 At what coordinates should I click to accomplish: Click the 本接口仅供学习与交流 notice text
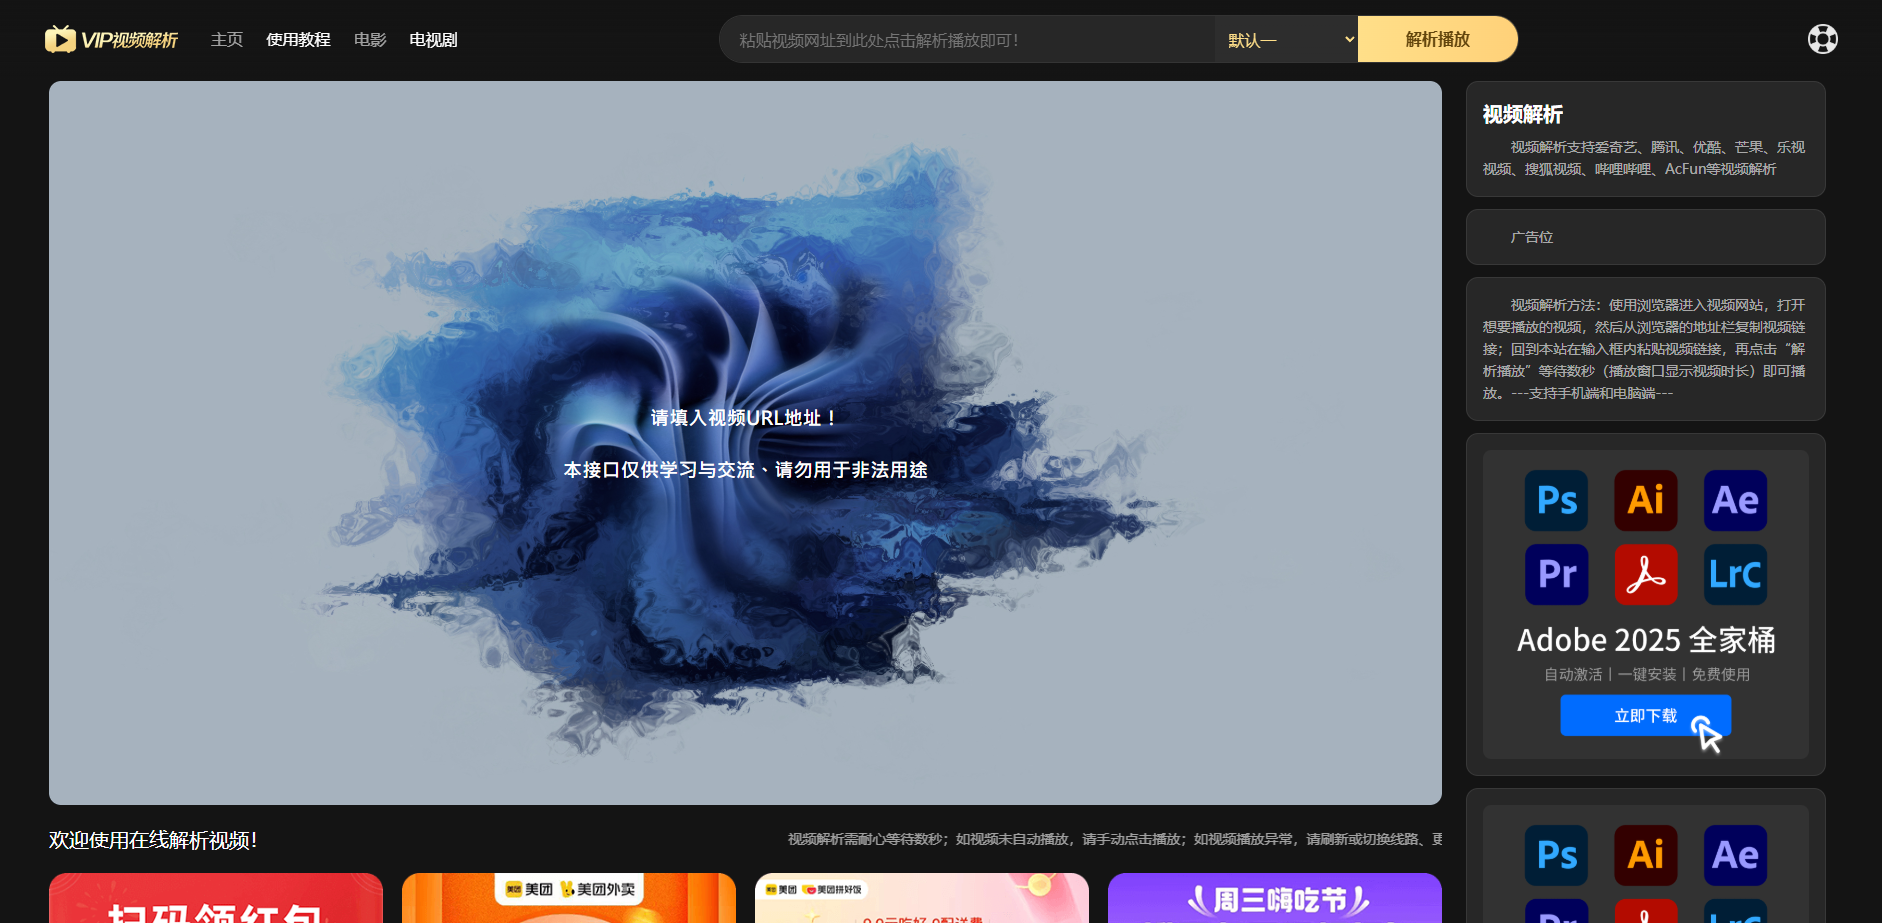pyautogui.click(x=745, y=470)
